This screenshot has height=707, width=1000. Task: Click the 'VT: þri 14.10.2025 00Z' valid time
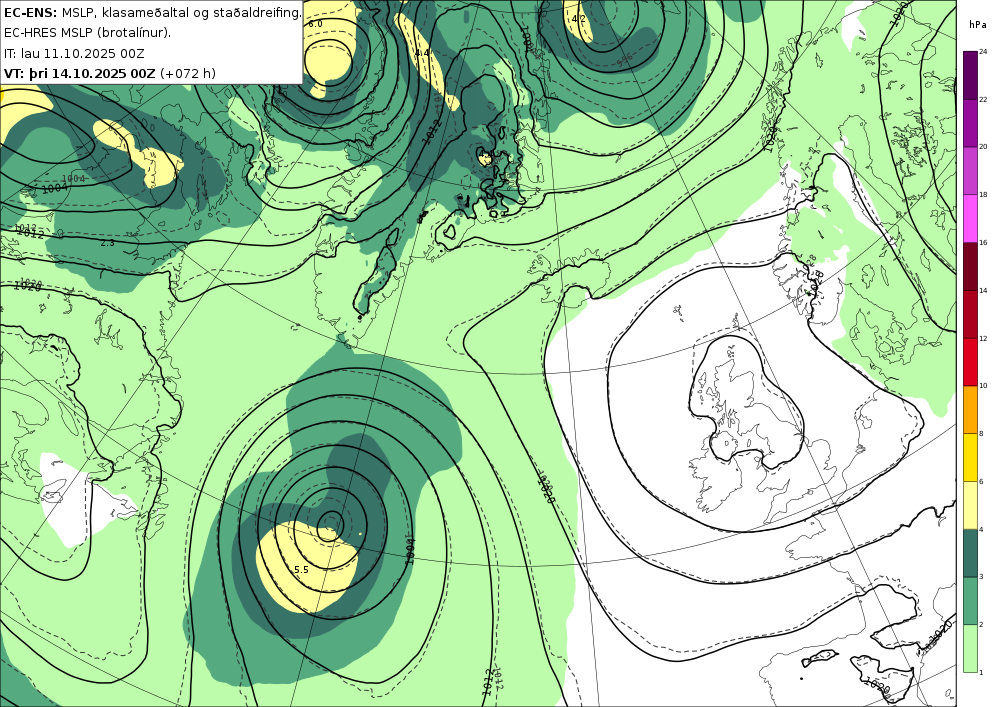point(79,73)
